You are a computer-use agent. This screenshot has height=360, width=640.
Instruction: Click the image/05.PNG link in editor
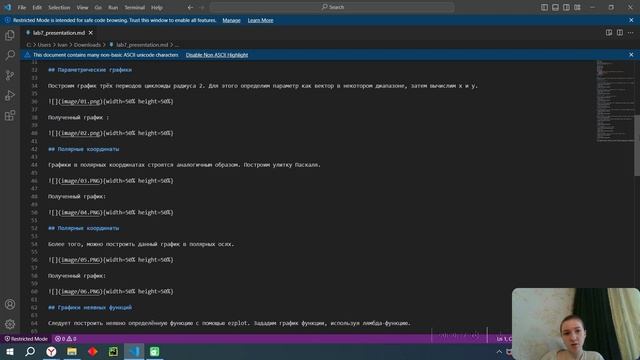(81, 260)
